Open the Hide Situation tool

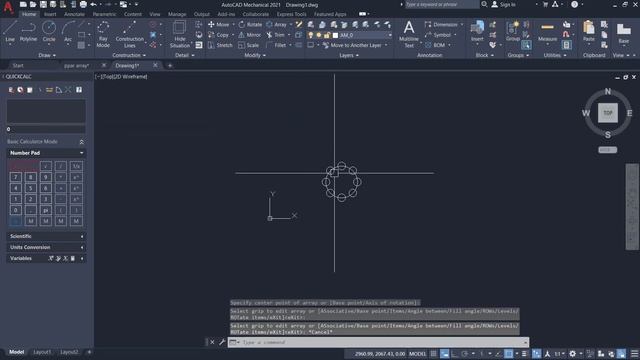point(180,34)
